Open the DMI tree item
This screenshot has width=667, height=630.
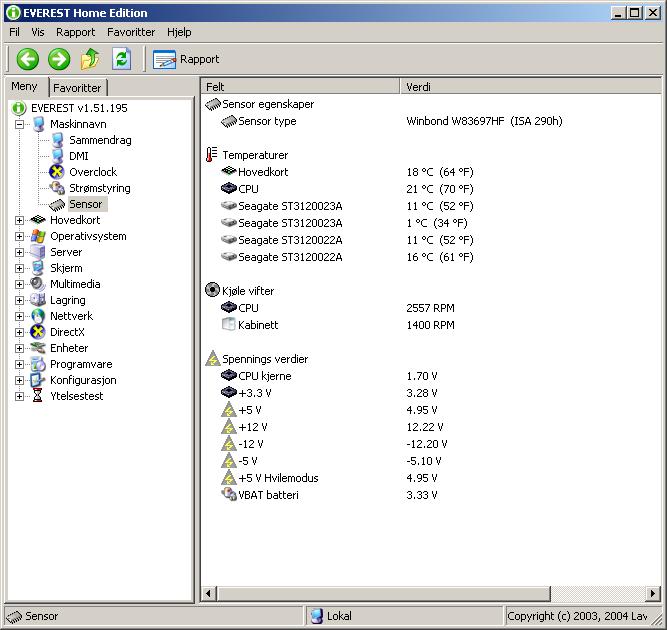coord(79,156)
